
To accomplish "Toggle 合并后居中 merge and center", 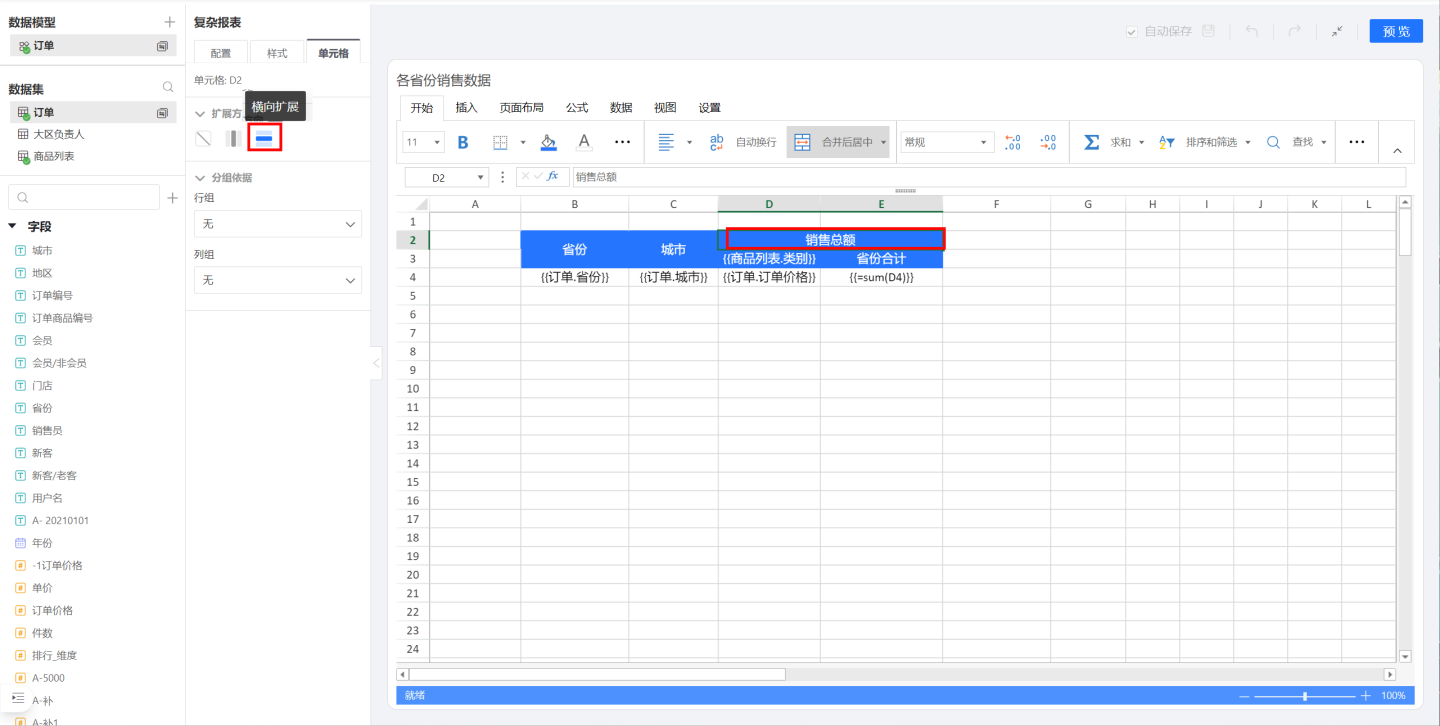I will [x=837, y=143].
